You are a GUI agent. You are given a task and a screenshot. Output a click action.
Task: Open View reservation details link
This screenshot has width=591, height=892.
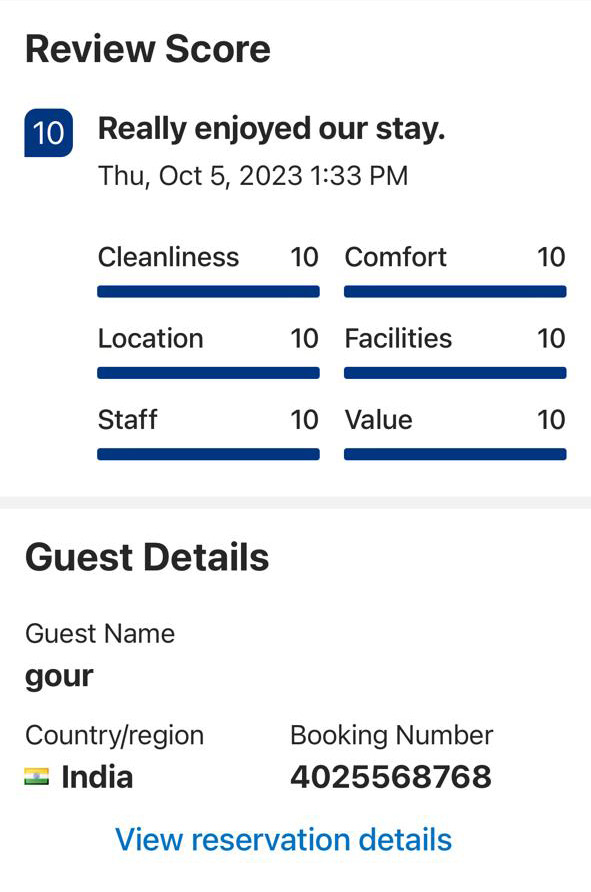coord(283,840)
